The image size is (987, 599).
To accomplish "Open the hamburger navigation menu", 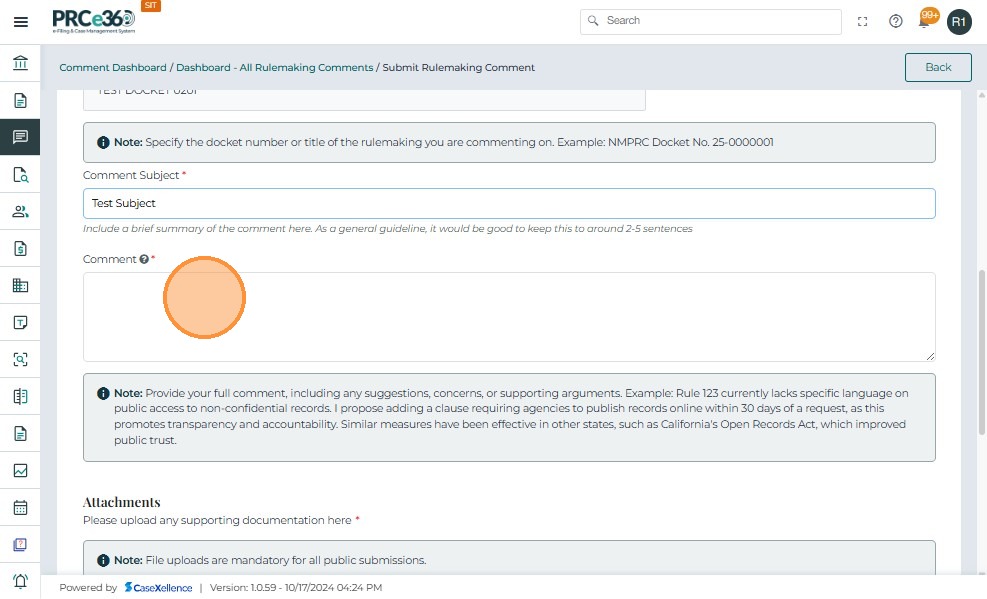I will click(x=20, y=21).
